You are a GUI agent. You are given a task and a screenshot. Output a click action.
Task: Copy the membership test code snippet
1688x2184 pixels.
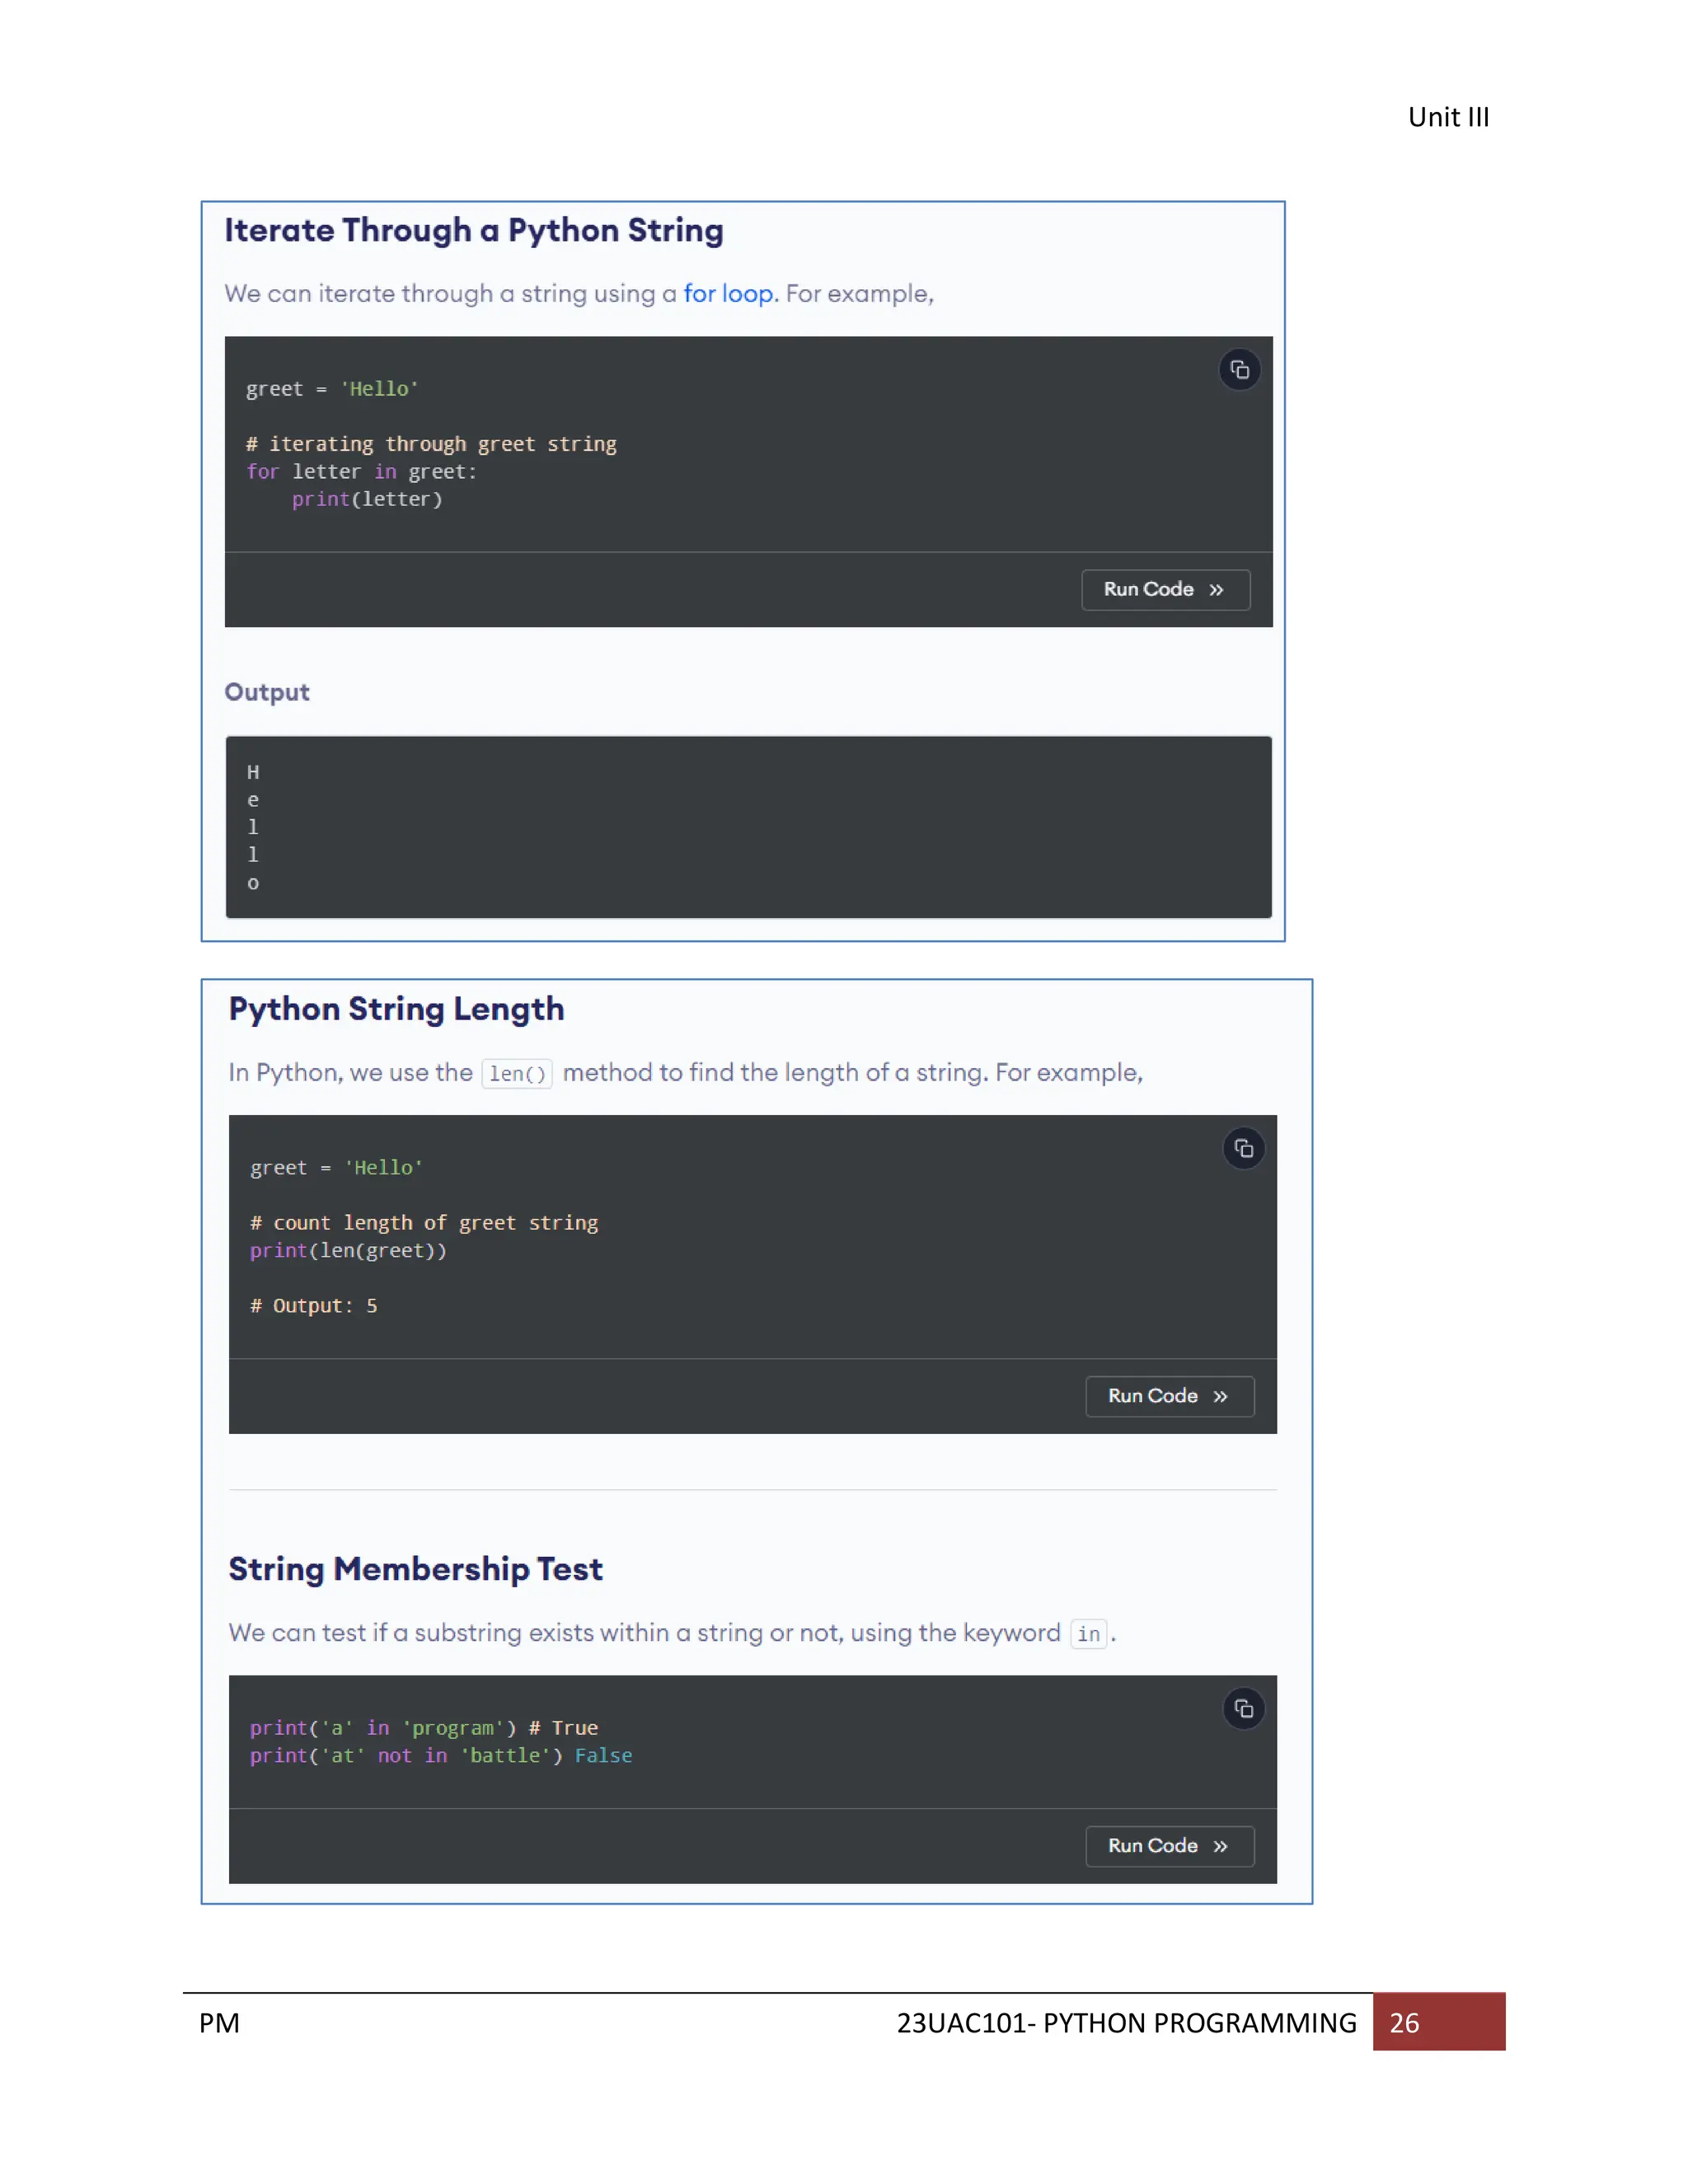pos(1243,1708)
